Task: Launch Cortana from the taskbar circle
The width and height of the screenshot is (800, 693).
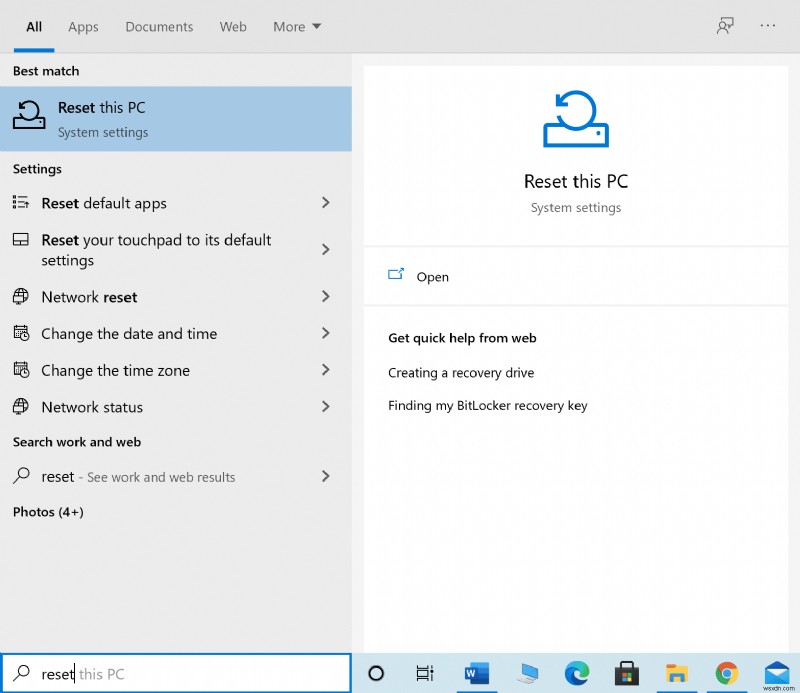Action: pos(377,673)
